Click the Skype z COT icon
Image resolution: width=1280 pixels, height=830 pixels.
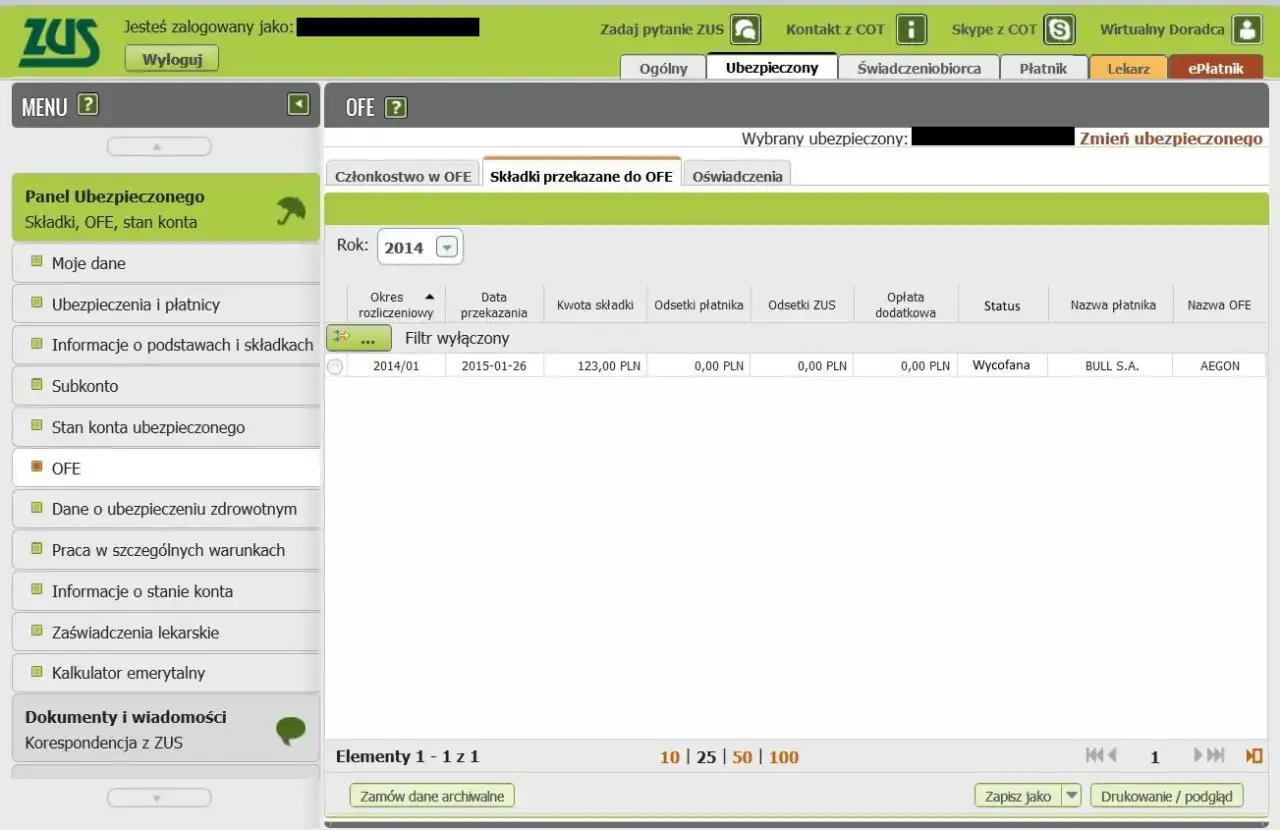(x=1059, y=29)
